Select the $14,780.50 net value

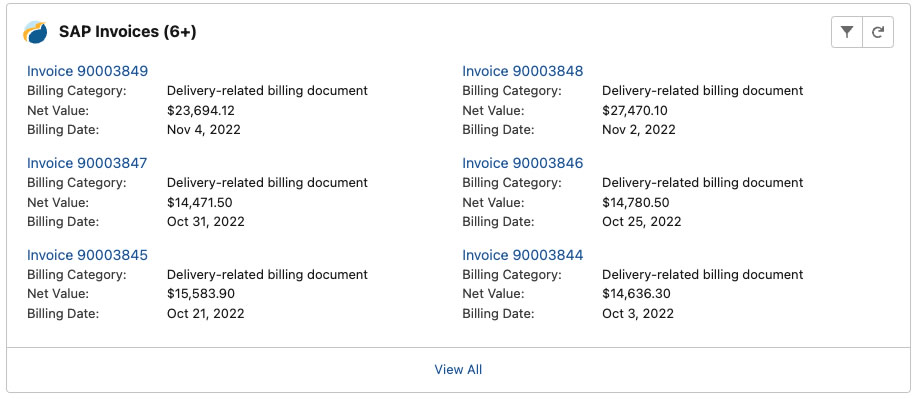pos(636,203)
